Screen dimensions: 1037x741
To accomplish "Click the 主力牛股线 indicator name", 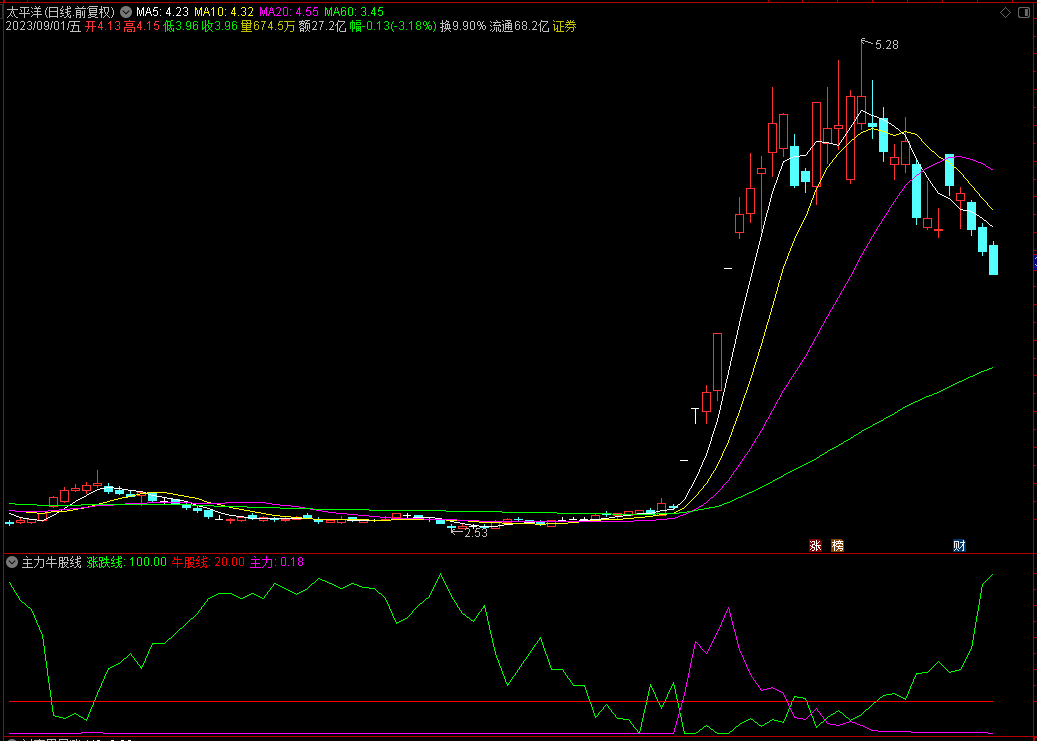I will click(x=52, y=562).
